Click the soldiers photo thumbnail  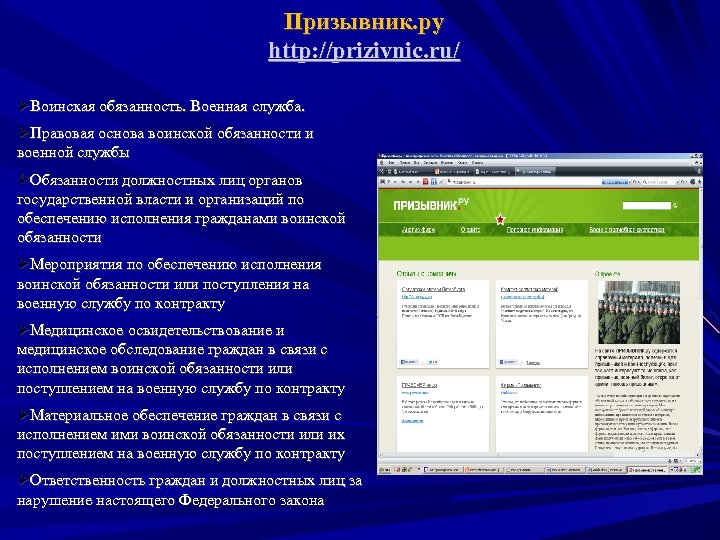639,312
